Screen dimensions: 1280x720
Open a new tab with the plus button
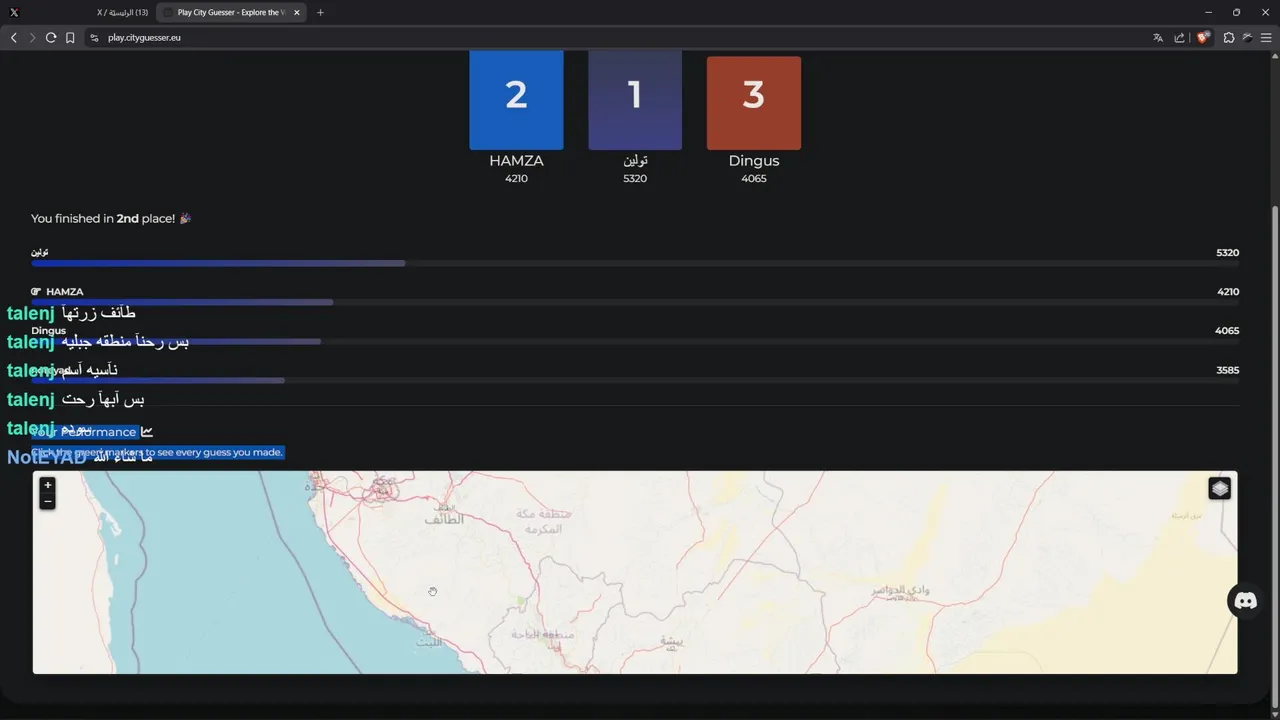click(x=320, y=13)
